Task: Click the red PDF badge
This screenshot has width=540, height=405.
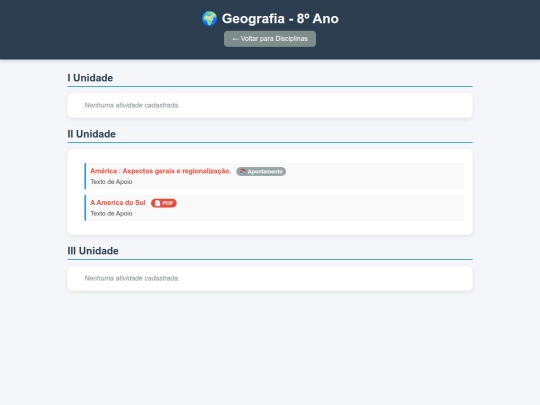Action: pos(164,203)
